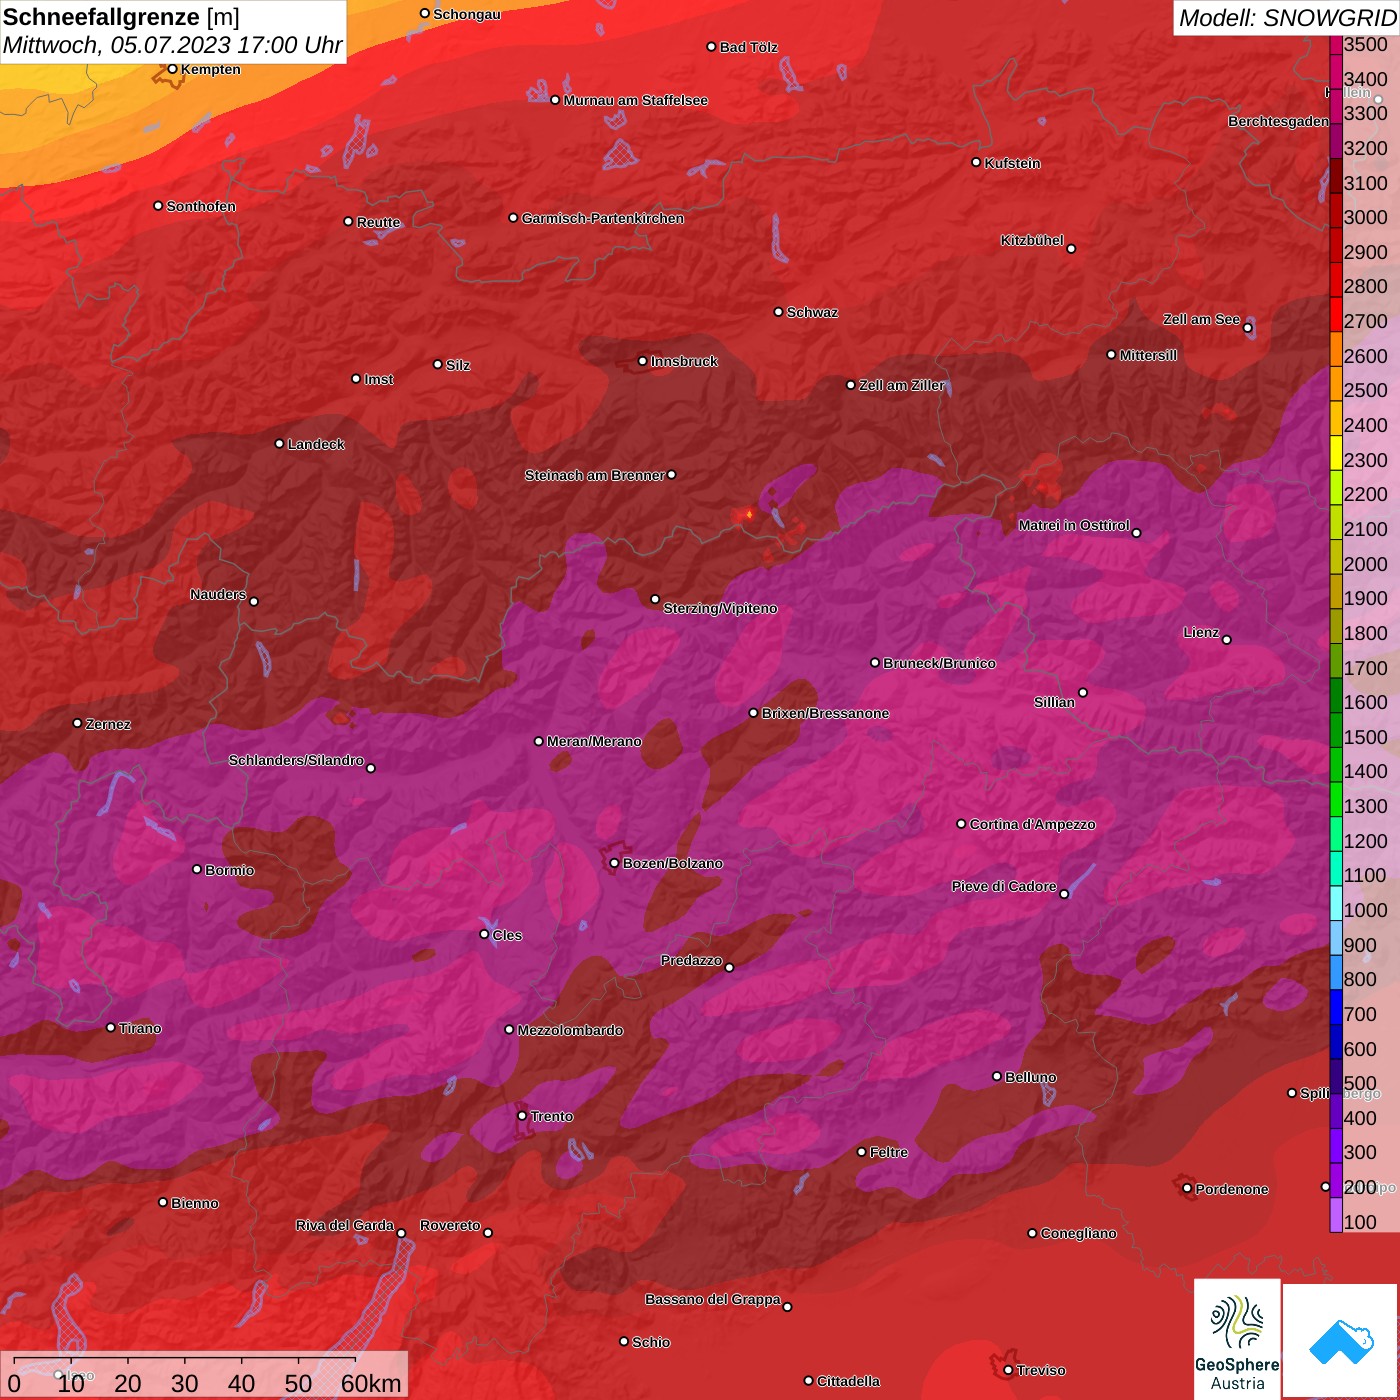Click the blue house-shaped logo
This screenshot has height=1400, width=1400.
tap(1341, 1342)
